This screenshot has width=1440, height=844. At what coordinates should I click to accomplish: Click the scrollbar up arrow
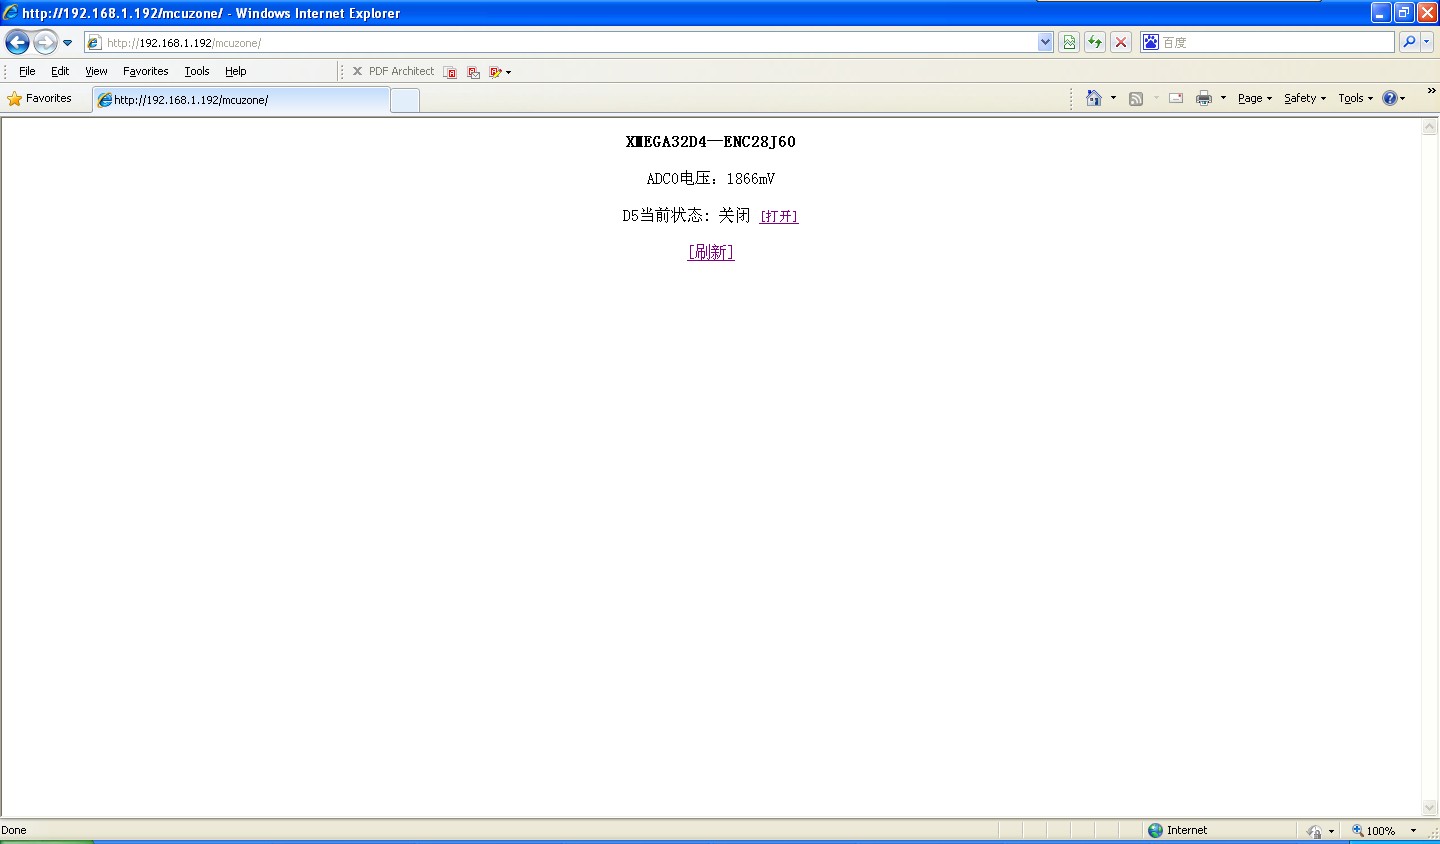coord(1430,127)
